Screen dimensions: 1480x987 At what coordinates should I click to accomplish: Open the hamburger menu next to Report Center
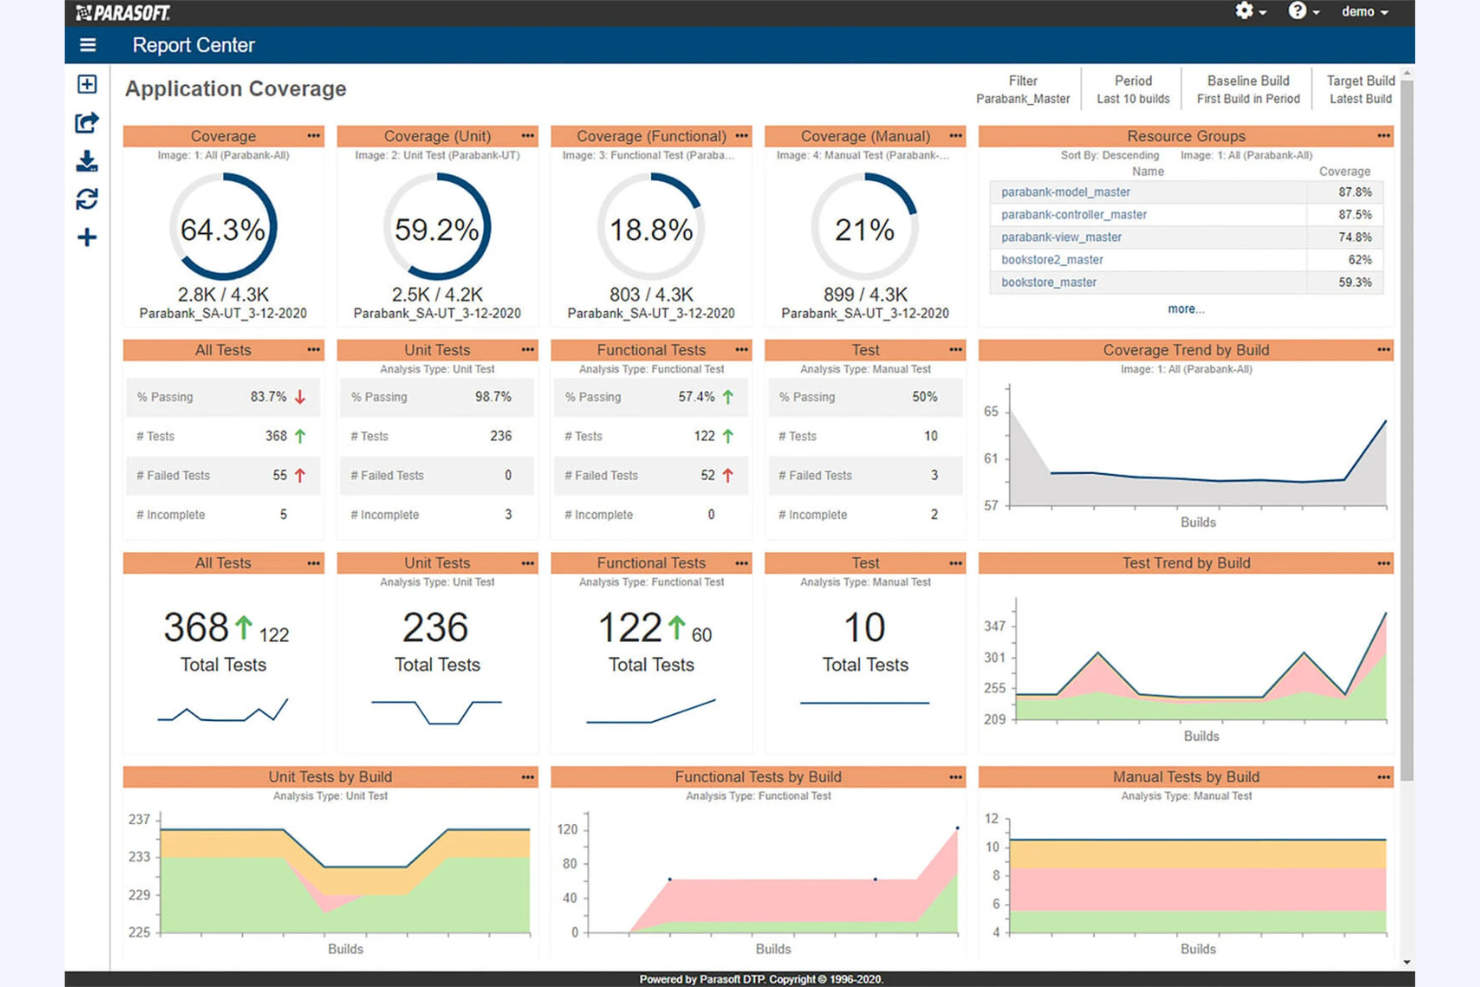[x=87, y=45]
